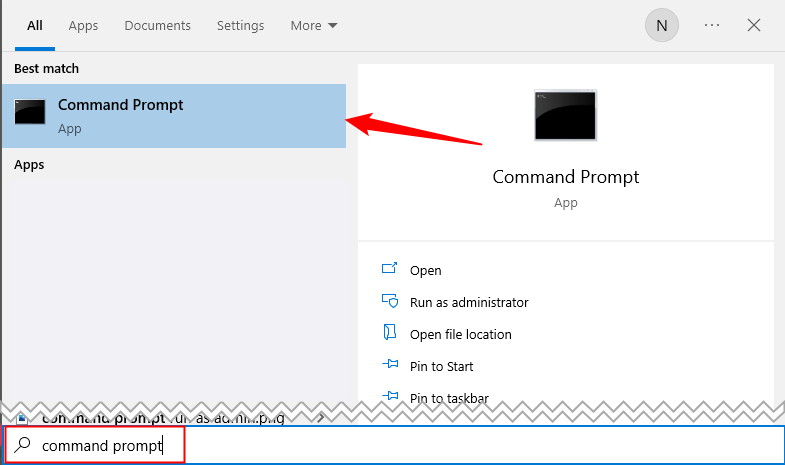Select the Open file location text
The image size is (785, 465).
coord(460,334)
